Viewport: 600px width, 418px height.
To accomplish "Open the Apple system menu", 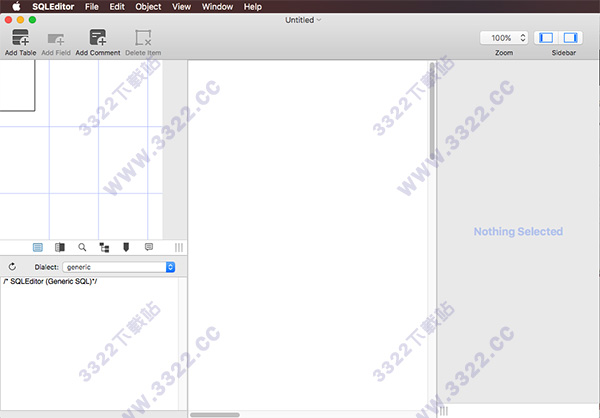I will (x=16, y=6).
